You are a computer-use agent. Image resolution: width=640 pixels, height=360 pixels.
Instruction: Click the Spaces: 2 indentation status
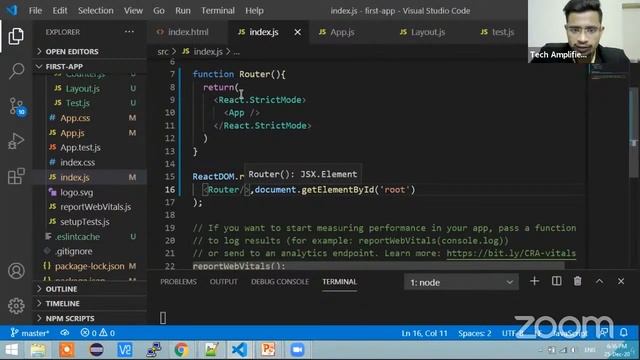click(474, 333)
